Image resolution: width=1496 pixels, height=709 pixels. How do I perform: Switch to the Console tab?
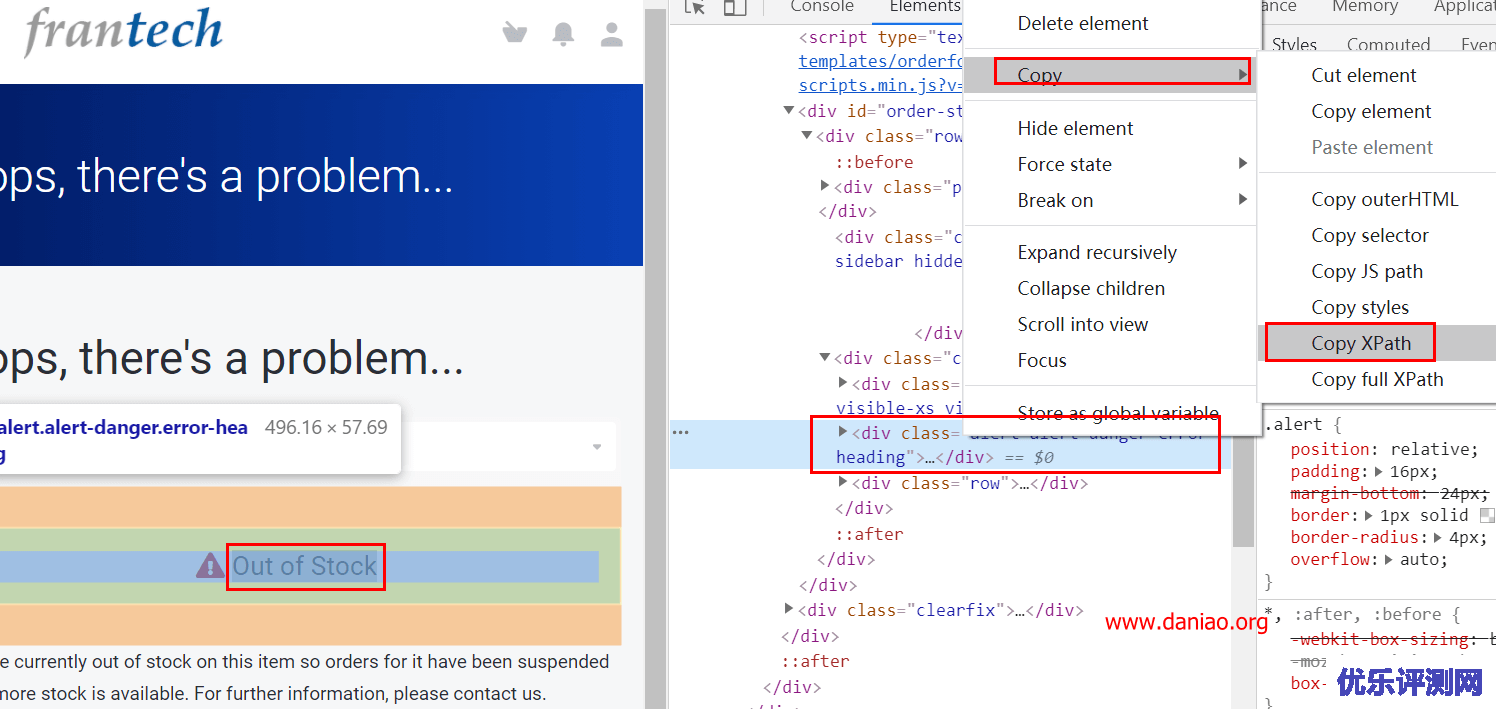click(x=821, y=7)
